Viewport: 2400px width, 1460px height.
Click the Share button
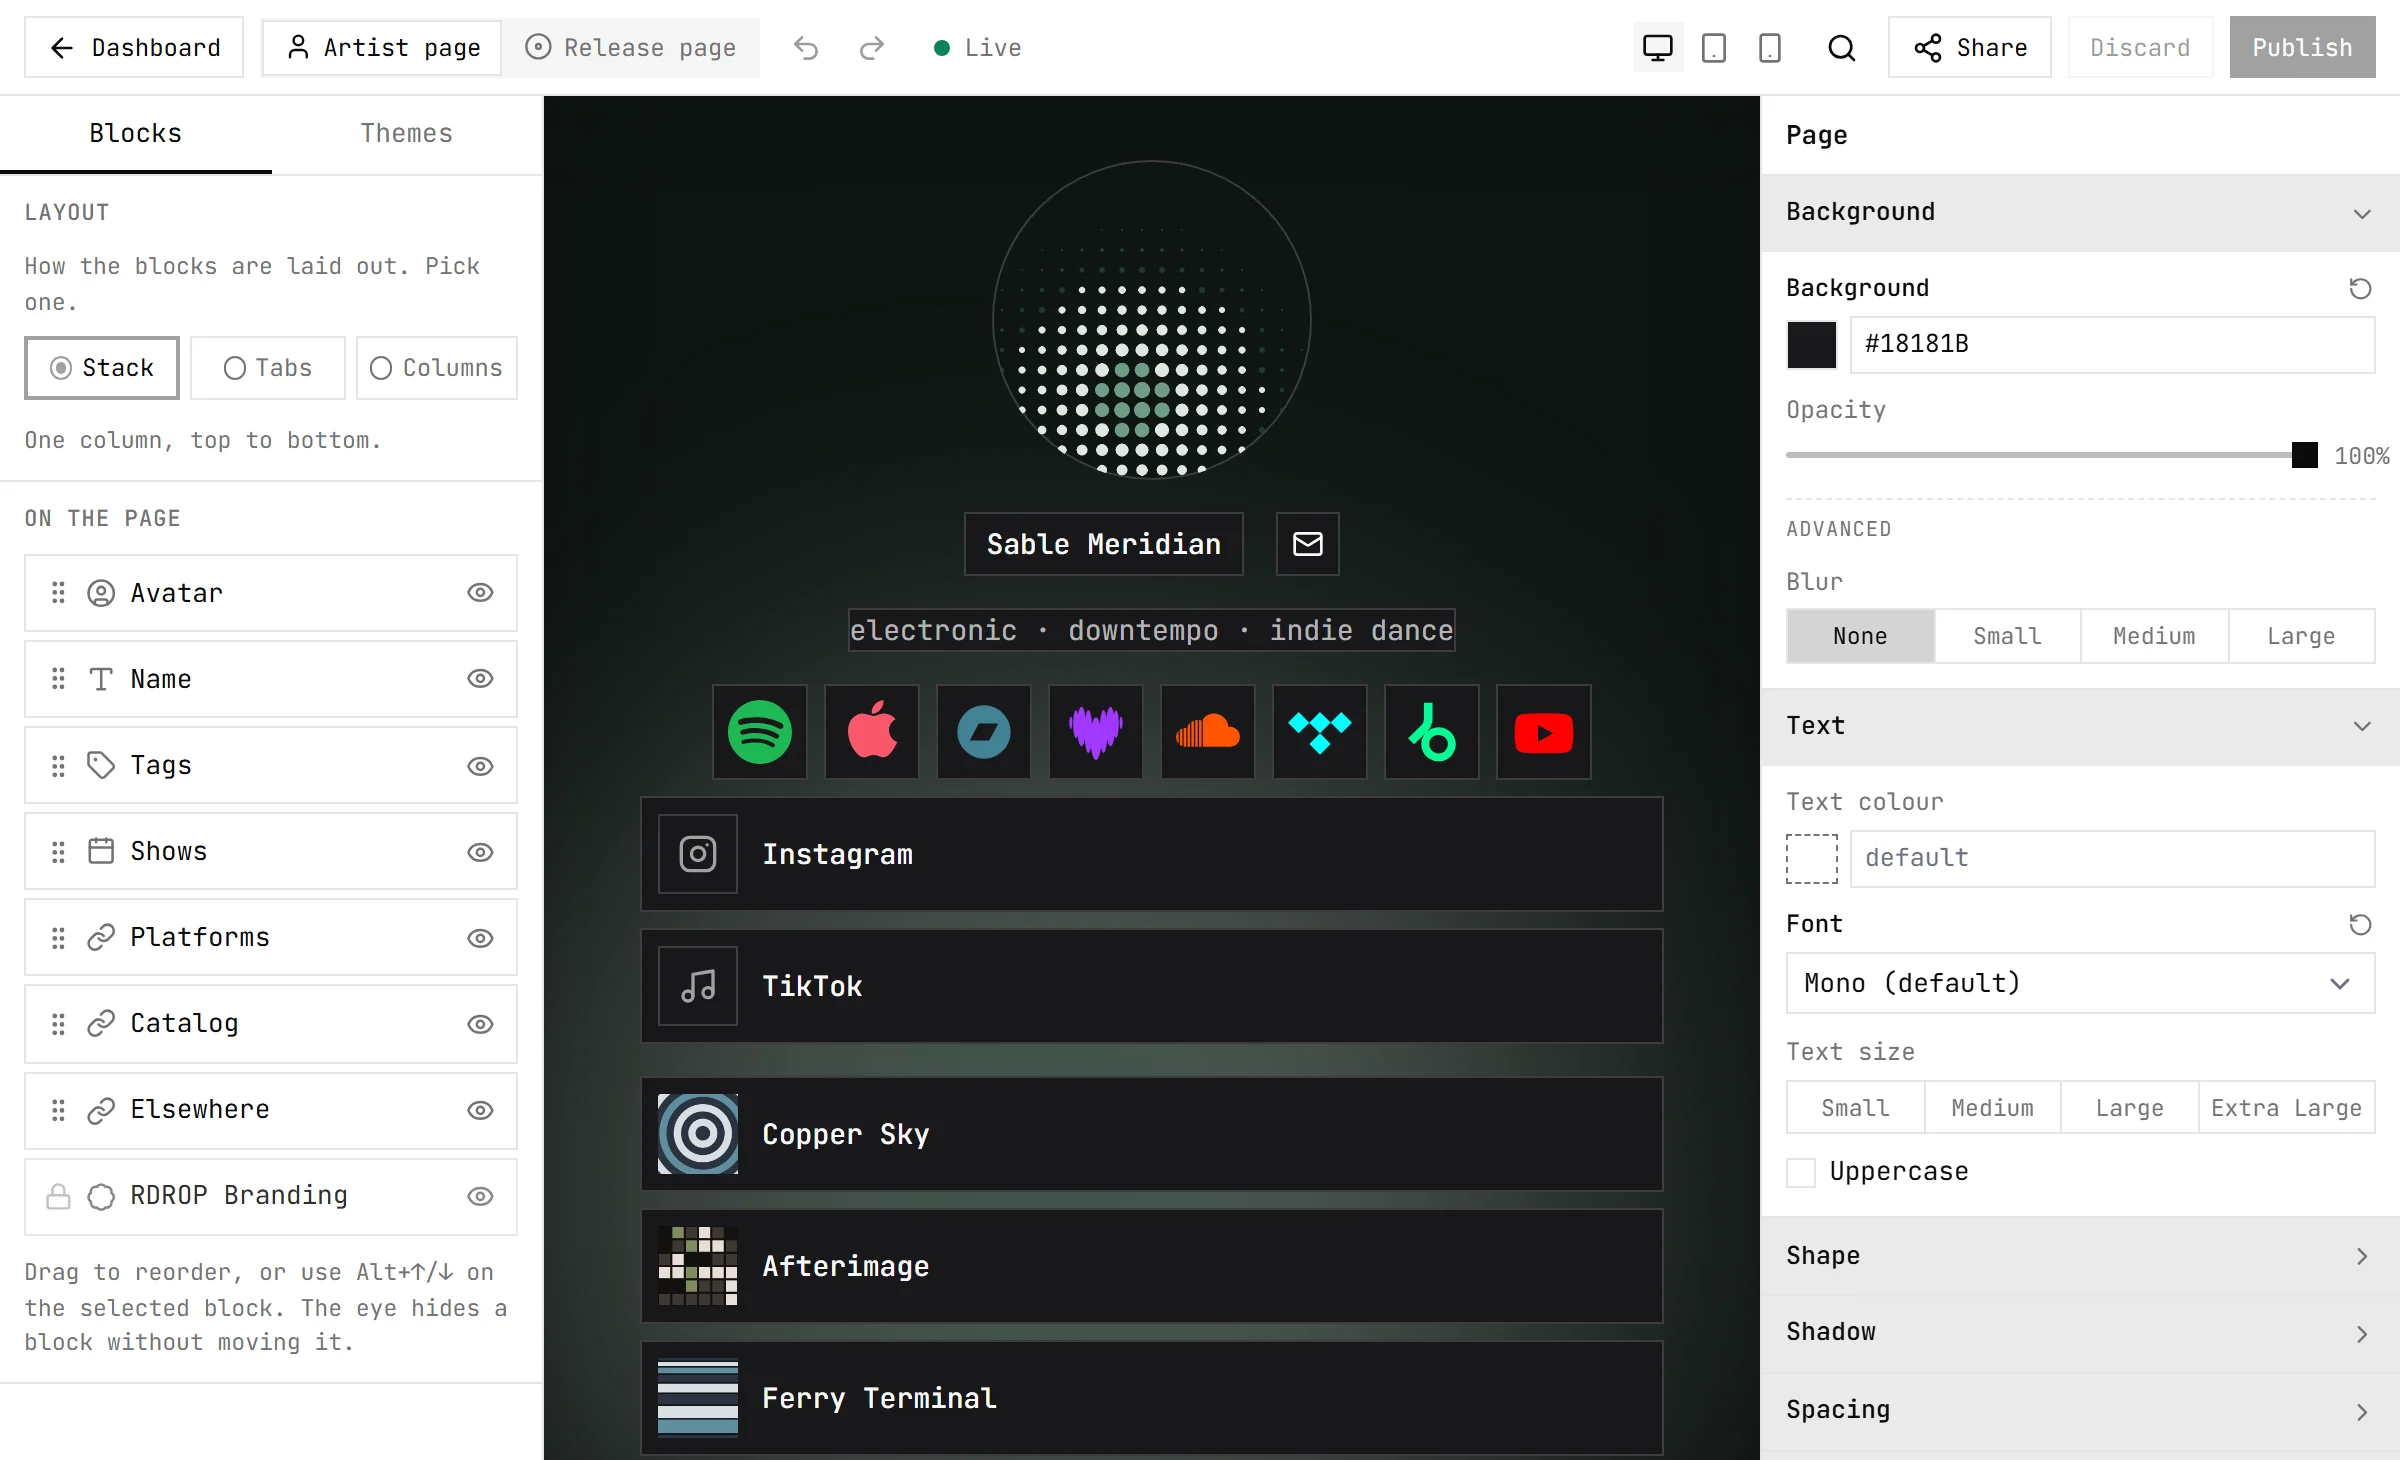(x=1970, y=48)
